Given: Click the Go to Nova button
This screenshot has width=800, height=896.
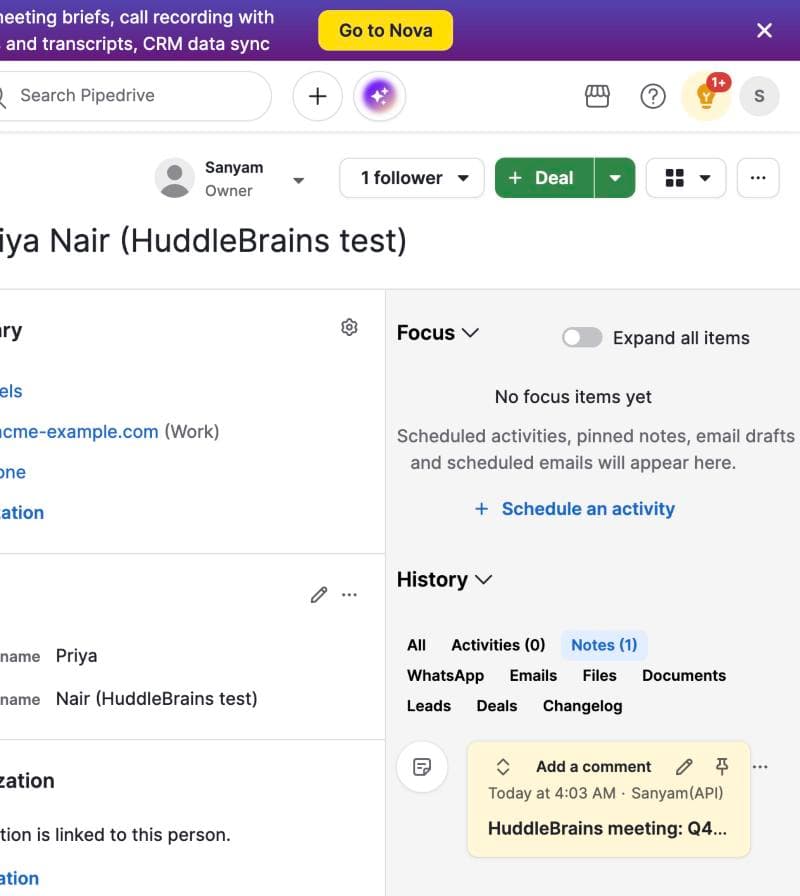Looking at the screenshot, I should [386, 30].
